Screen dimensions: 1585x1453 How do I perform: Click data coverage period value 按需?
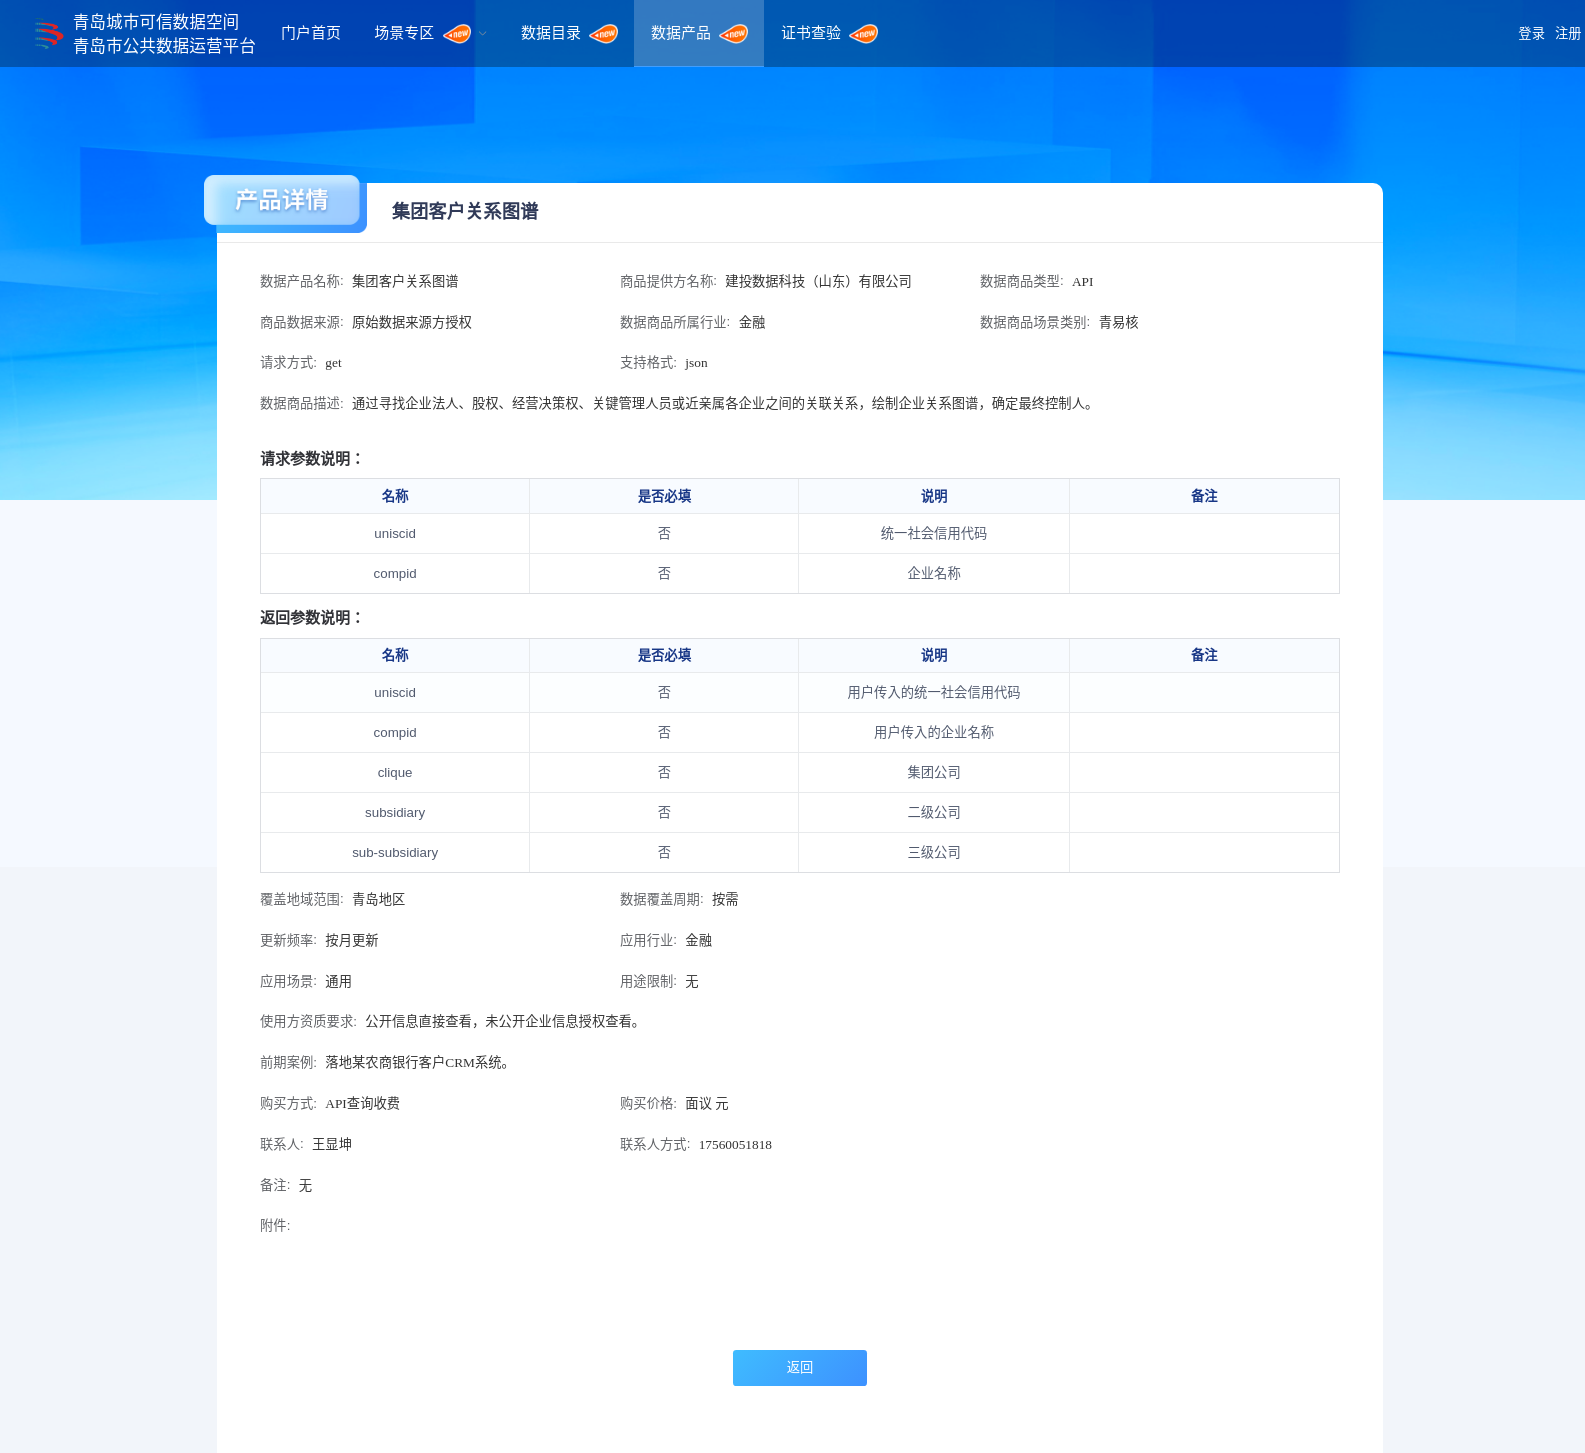pos(725,900)
